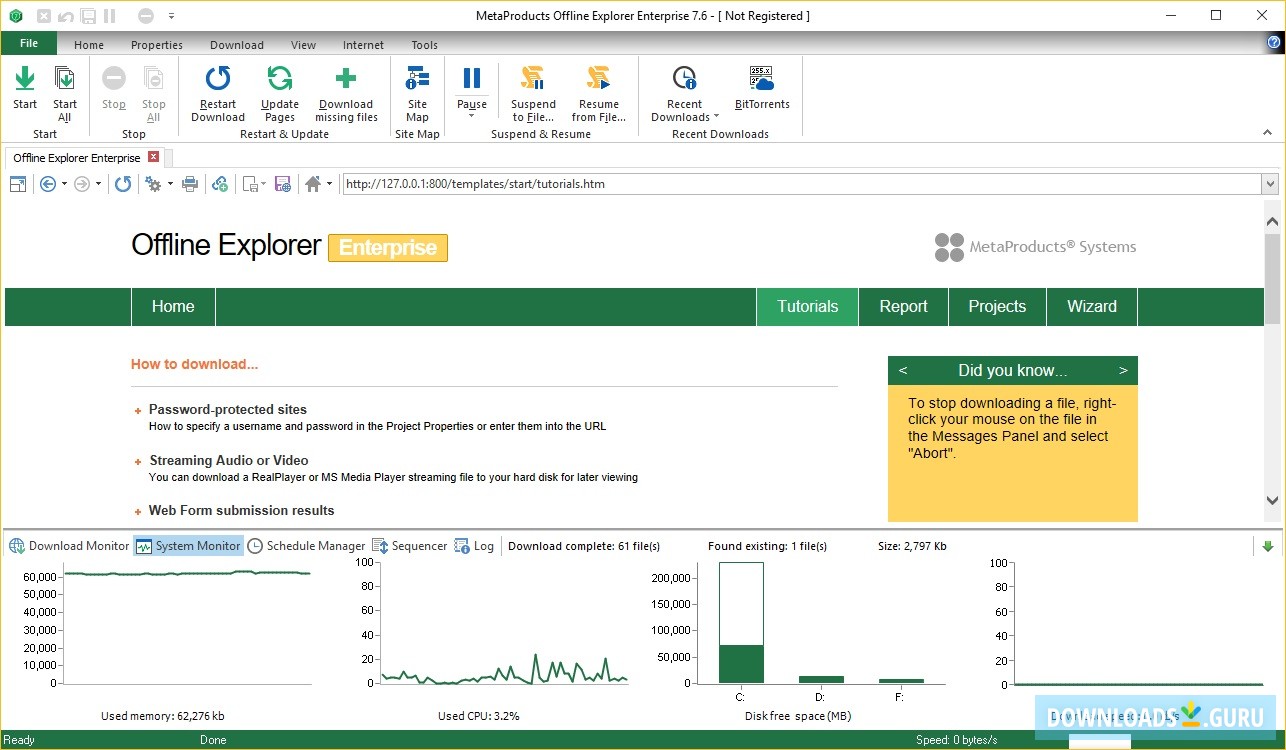Click the page scrollbar up arrow
This screenshot has height=750, width=1286.
pos(1272,221)
